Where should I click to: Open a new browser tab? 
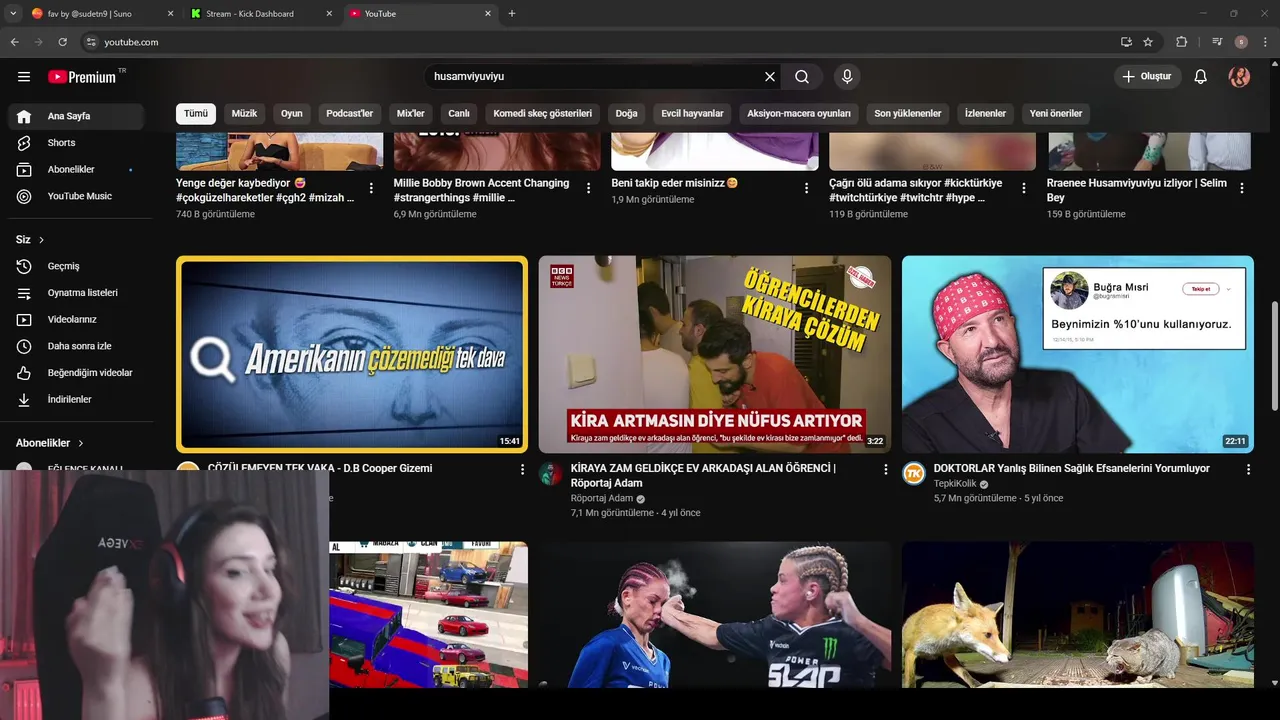[x=512, y=14]
